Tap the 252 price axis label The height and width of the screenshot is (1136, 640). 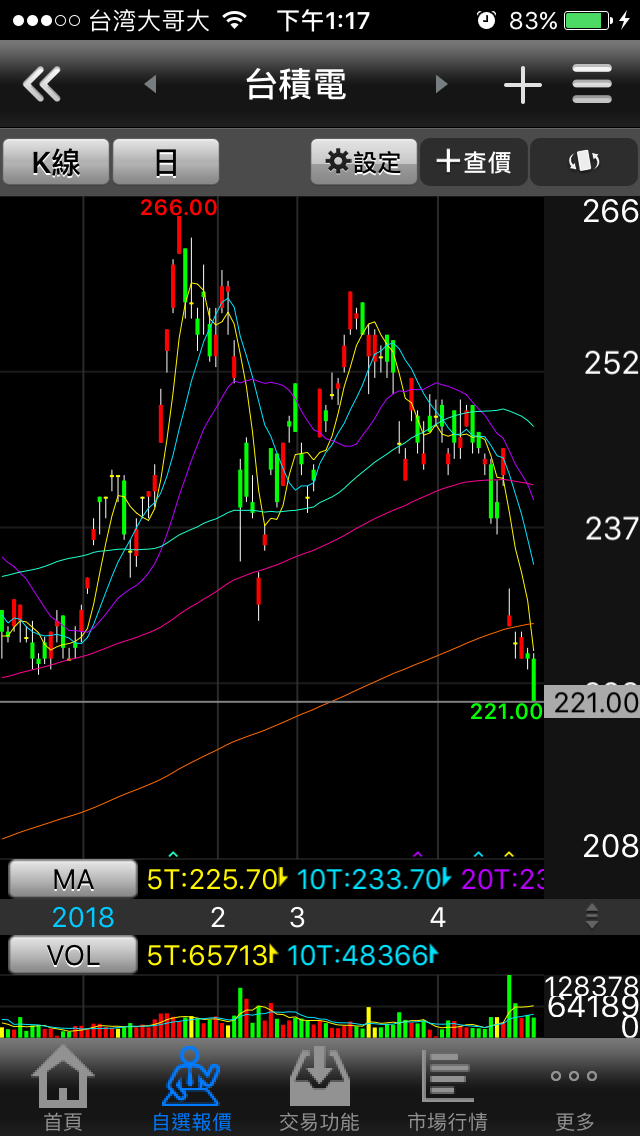point(612,364)
